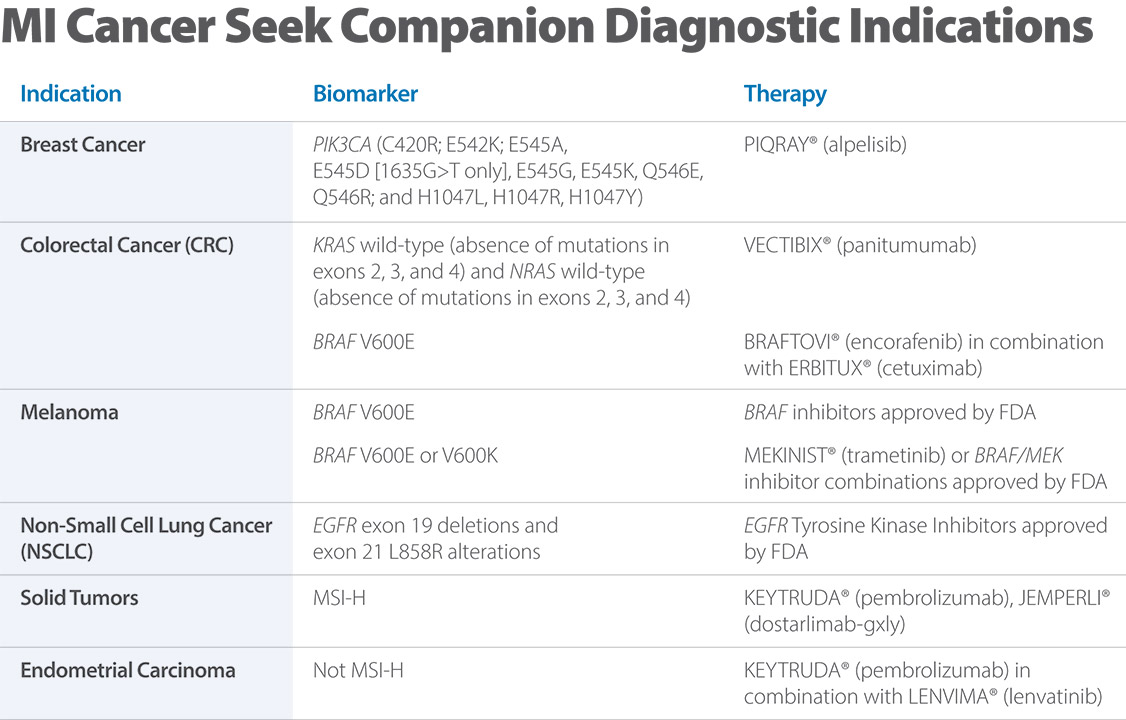The width and height of the screenshot is (1126, 720).
Task: Select the Solid Tumors row label
Action: pyautogui.click(x=79, y=598)
